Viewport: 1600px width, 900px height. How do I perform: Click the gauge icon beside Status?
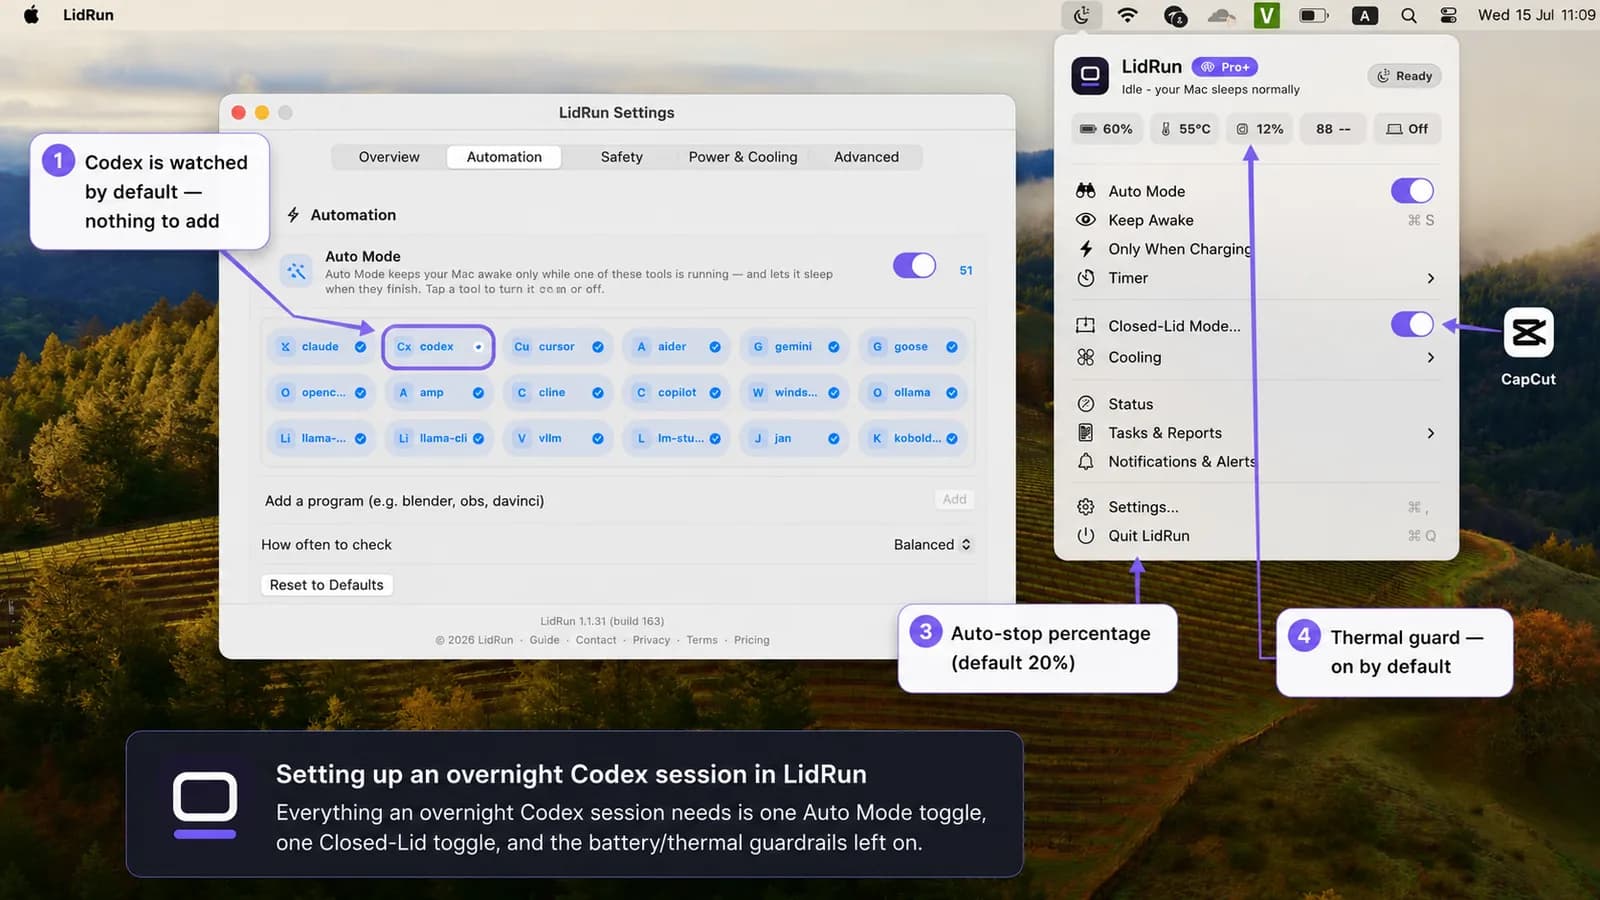tap(1085, 404)
